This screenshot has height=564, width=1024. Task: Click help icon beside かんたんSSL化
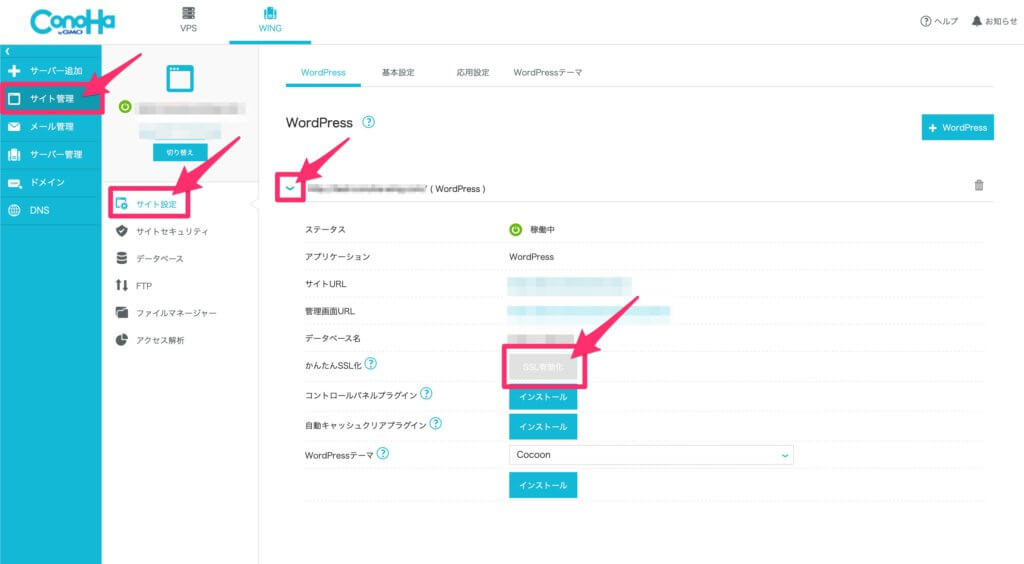(x=371, y=364)
